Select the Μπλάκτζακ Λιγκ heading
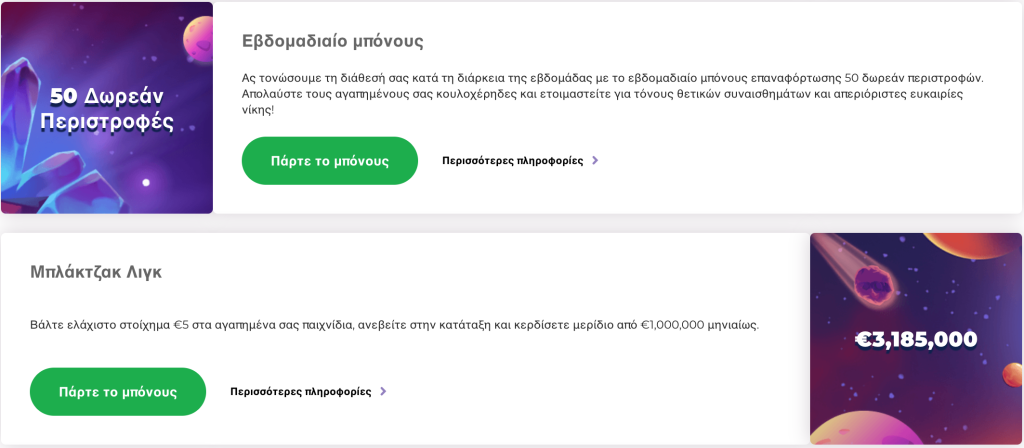Image resolution: width=1024 pixels, height=448 pixels. [96, 272]
